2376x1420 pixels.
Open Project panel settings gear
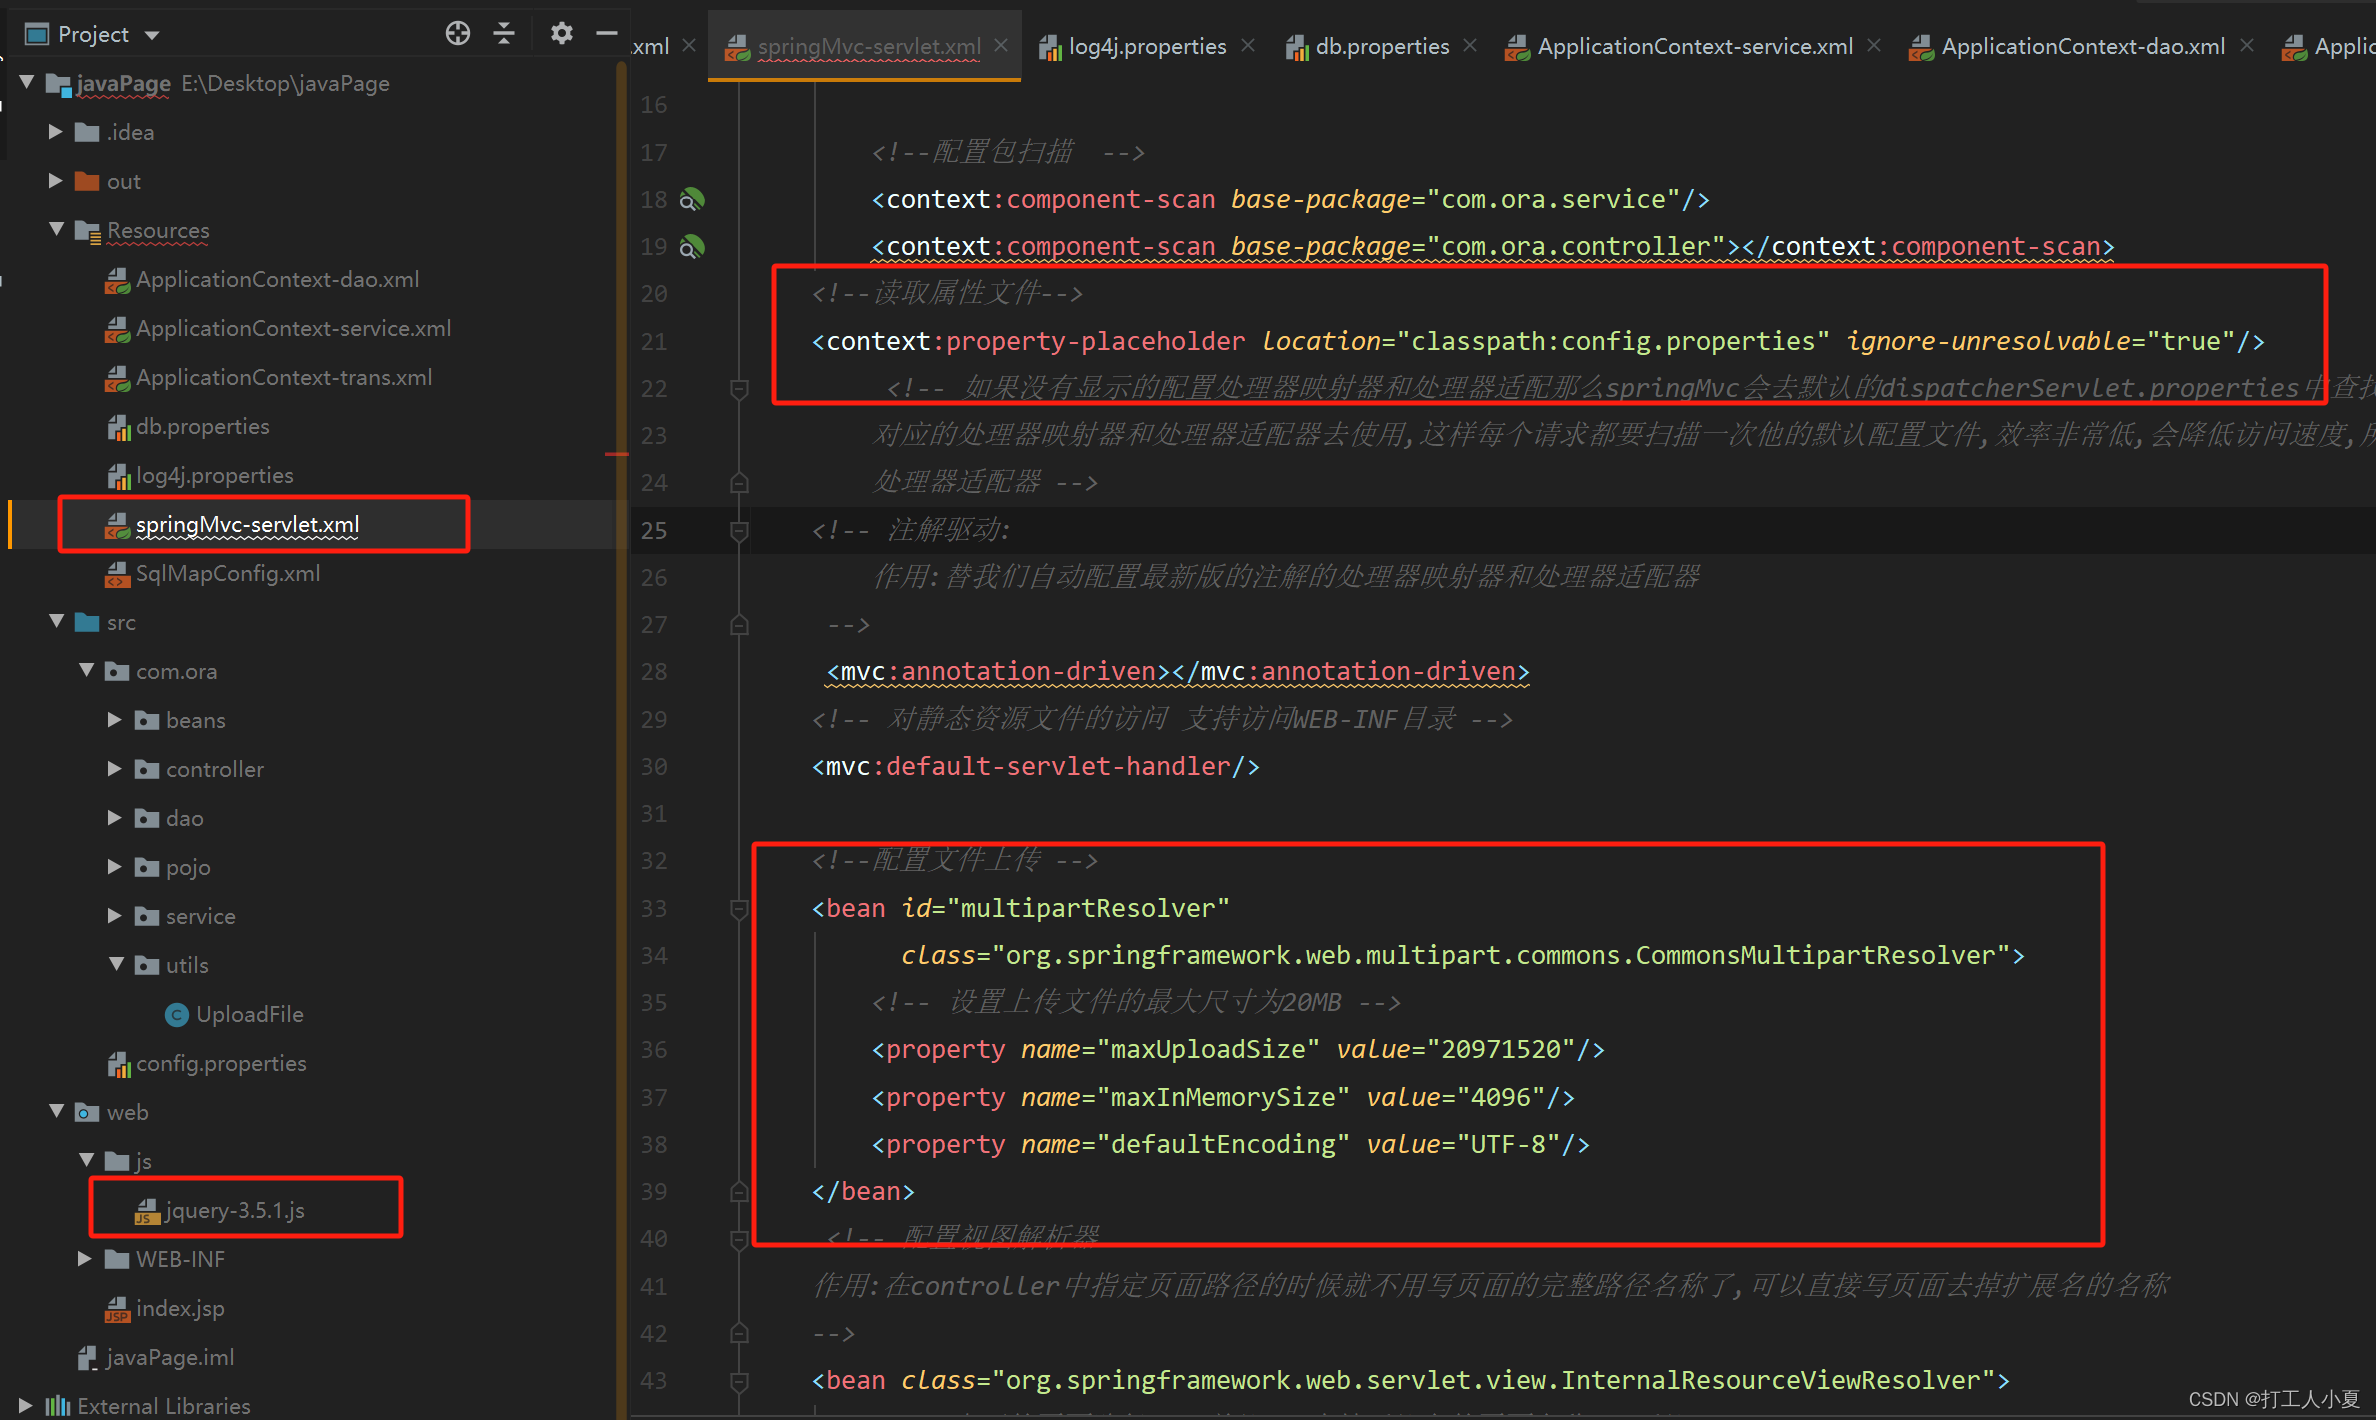[x=561, y=34]
